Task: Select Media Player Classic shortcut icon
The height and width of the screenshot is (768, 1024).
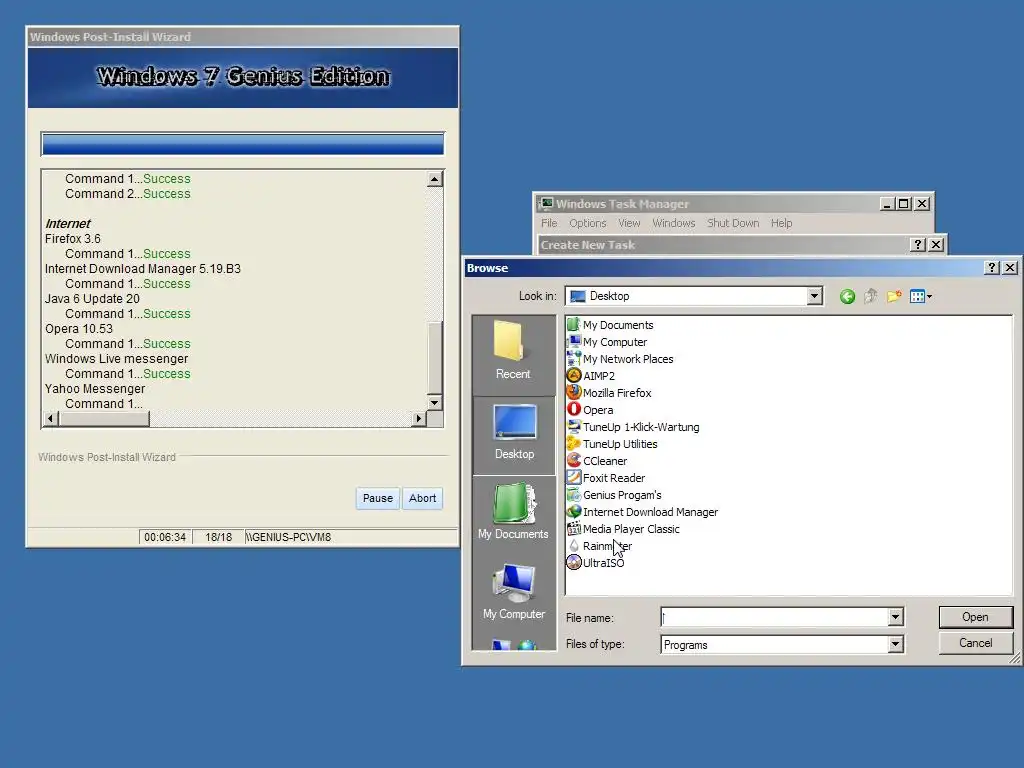Action: 573,528
